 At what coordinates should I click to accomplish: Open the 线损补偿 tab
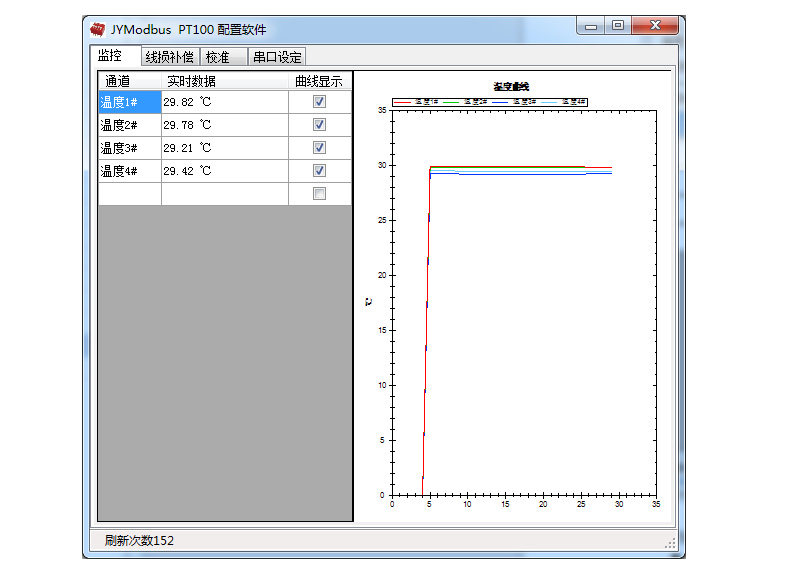point(169,57)
